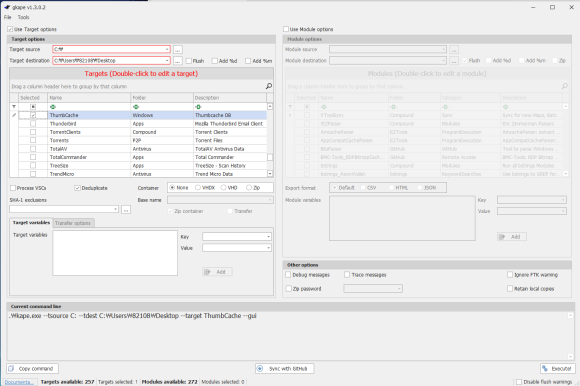Click the Execute! button
The width and height of the screenshot is (580, 386).
(557, 369)
